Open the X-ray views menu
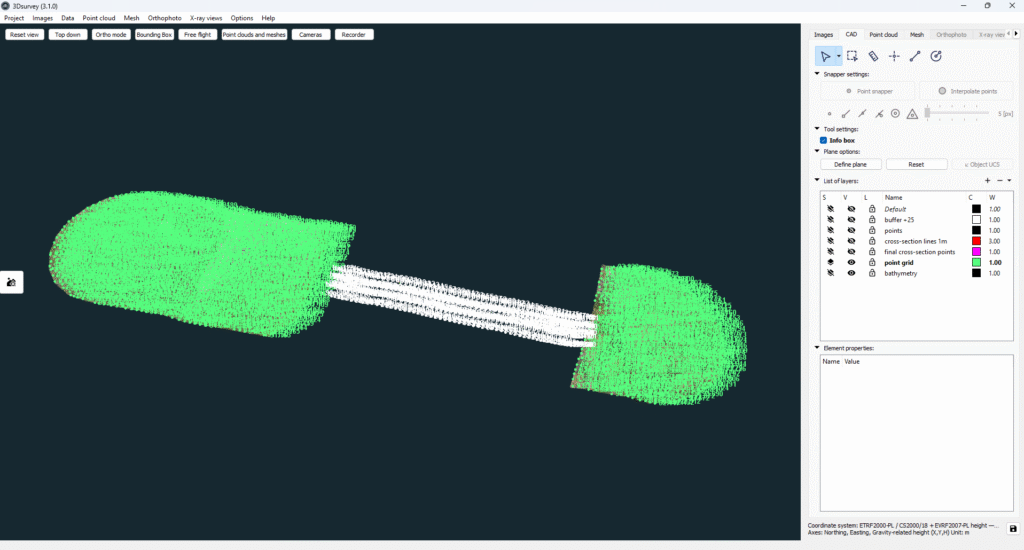 [206, 18]
